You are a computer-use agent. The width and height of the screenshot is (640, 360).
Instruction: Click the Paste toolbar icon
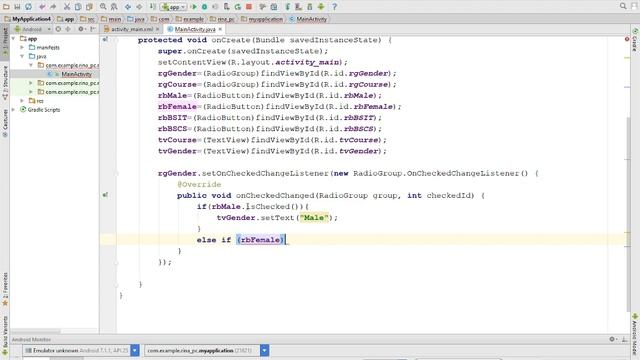point(89,7)
